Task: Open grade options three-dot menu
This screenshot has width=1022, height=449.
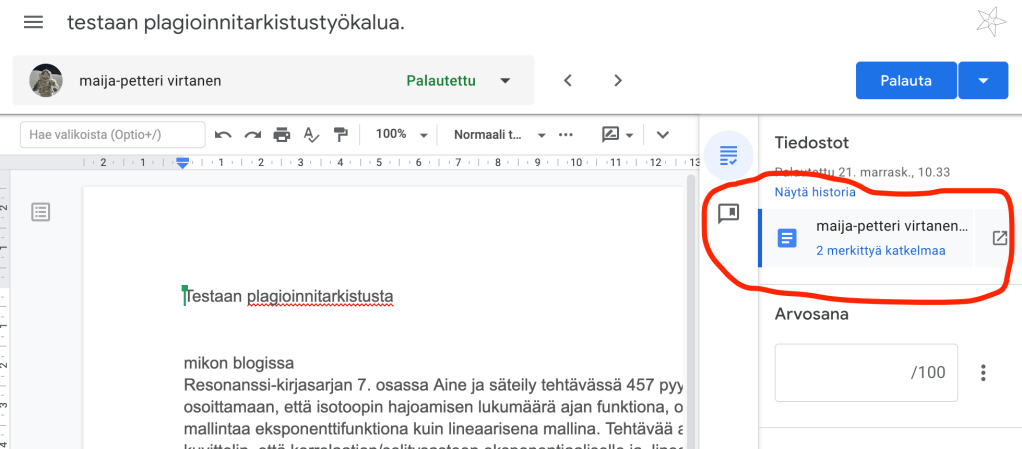Action: [x=983, y=373]
